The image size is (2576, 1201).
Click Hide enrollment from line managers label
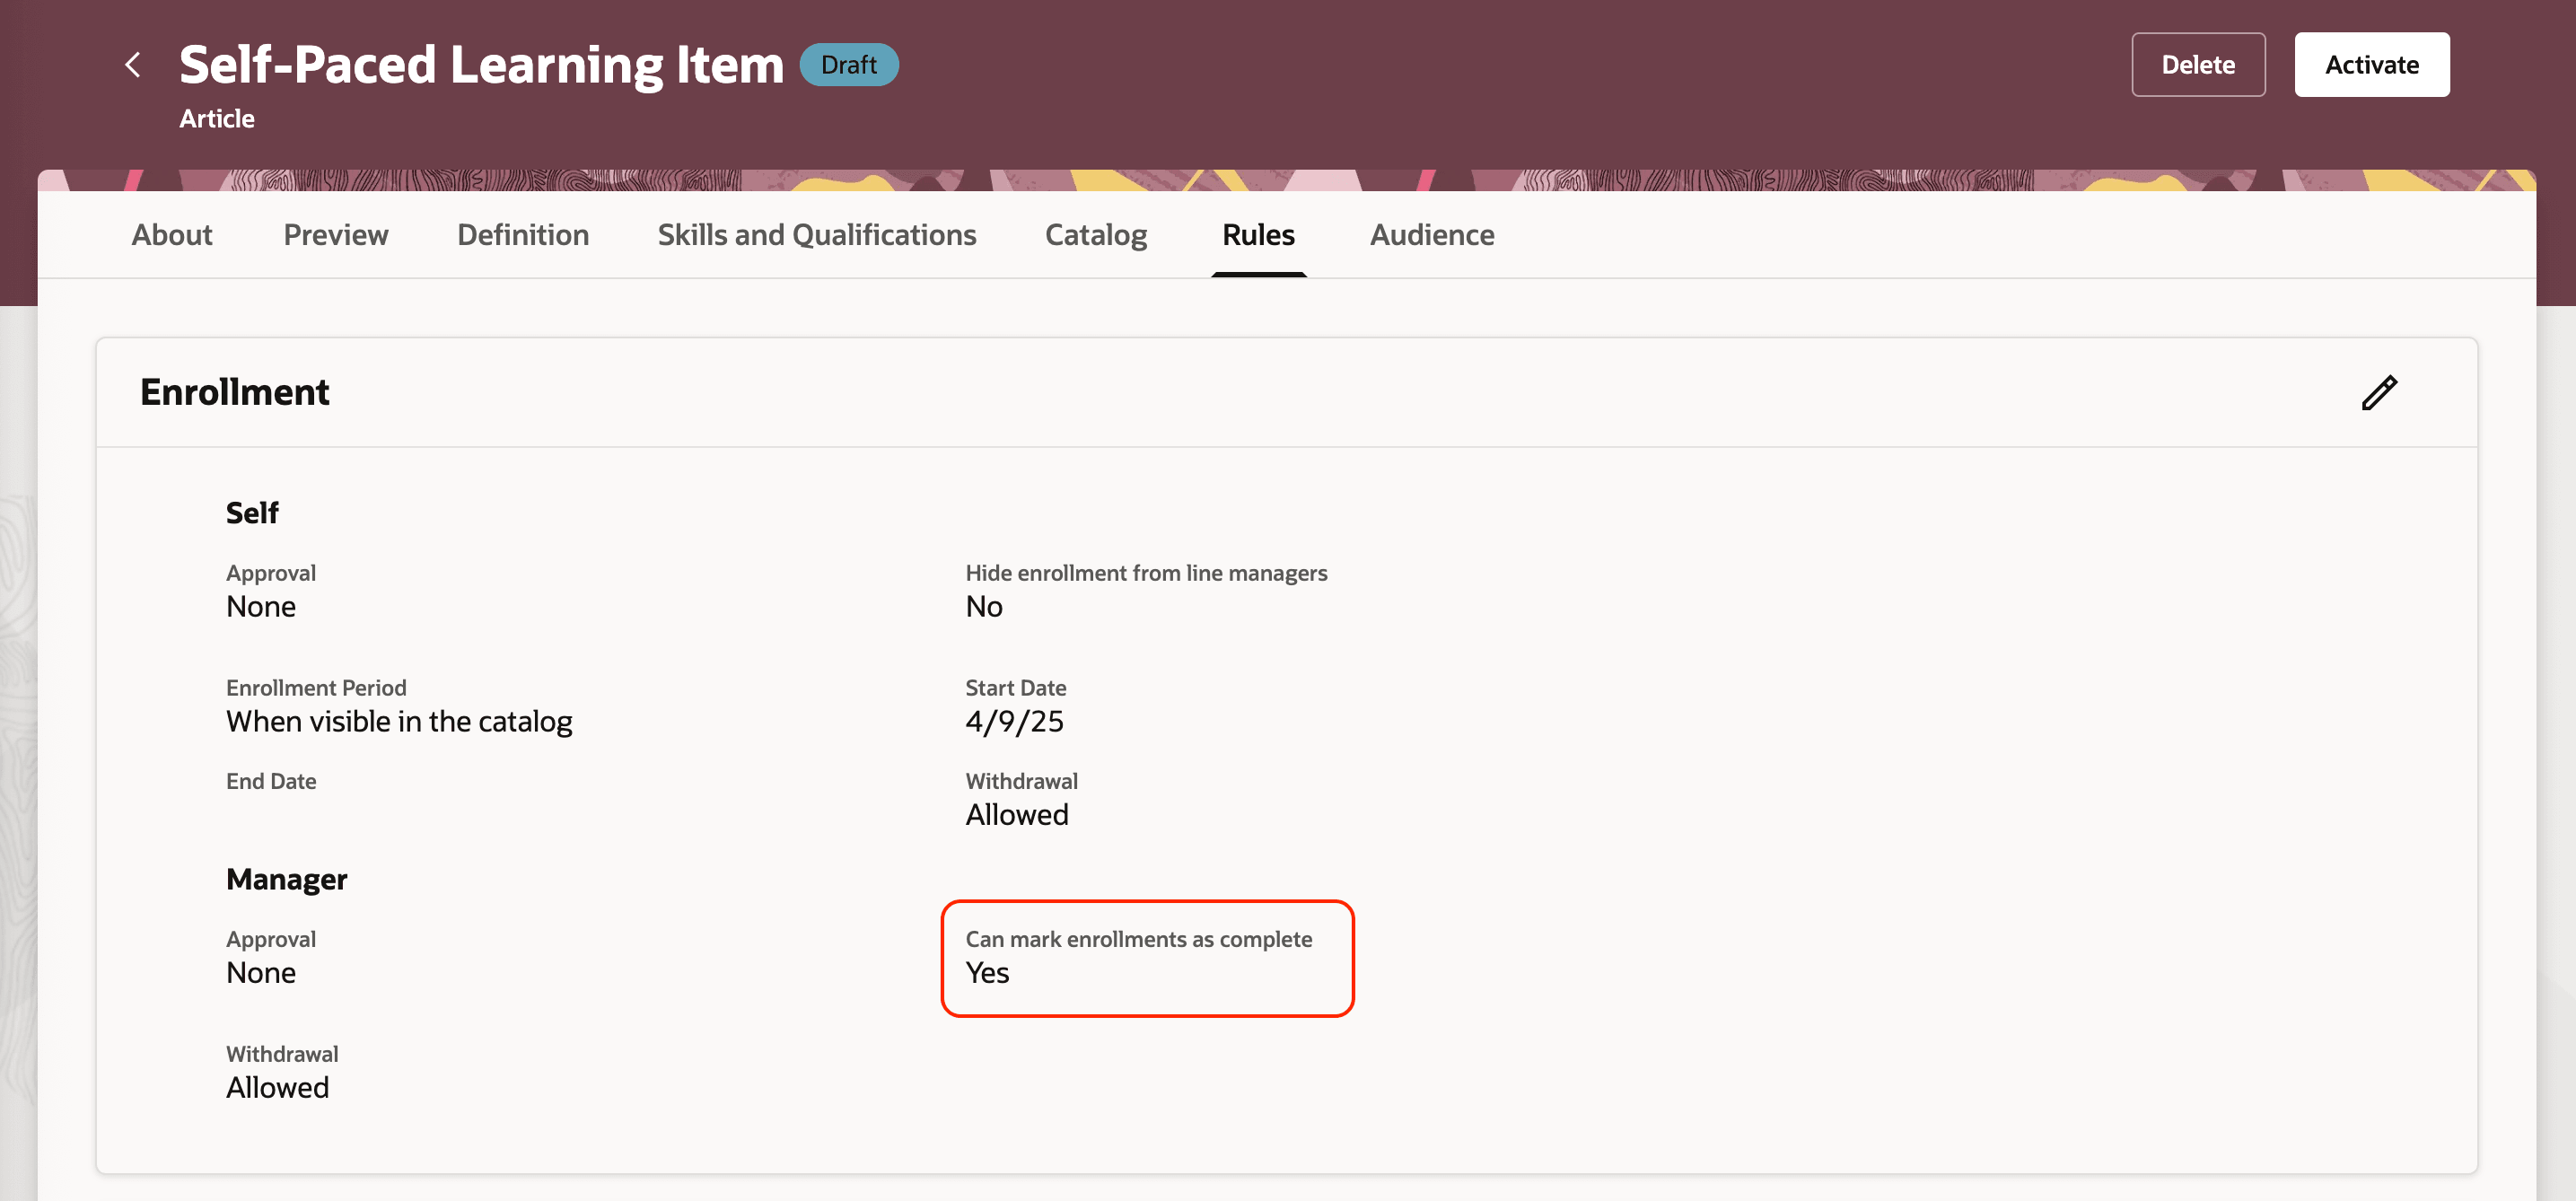coord(1146,573)
